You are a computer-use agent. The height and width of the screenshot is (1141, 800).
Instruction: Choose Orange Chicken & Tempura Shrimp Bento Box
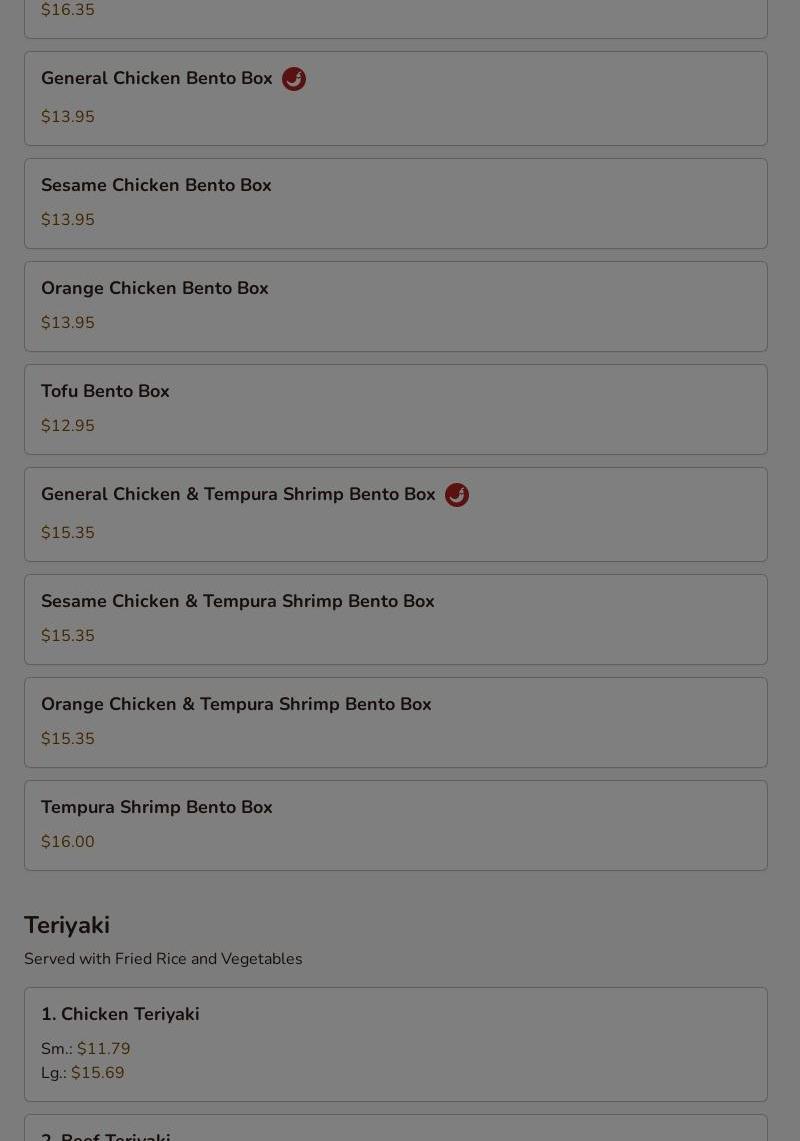pyautogui.click(x=396, y=723)
